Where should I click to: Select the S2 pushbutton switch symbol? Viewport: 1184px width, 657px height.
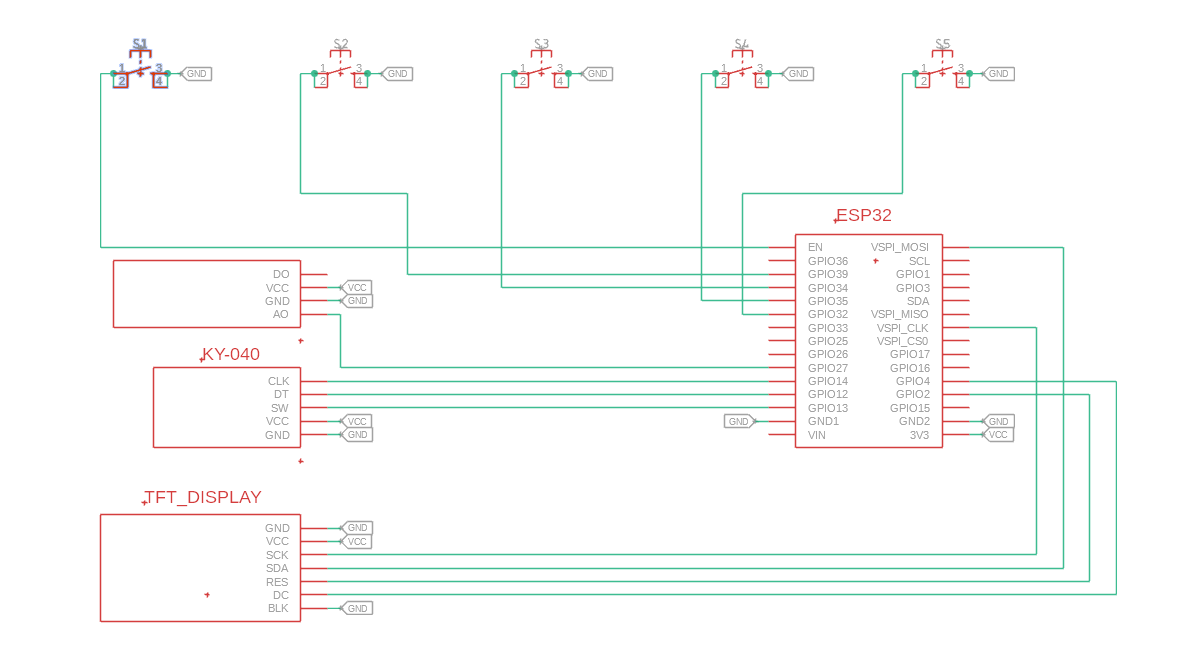point(341,70)
